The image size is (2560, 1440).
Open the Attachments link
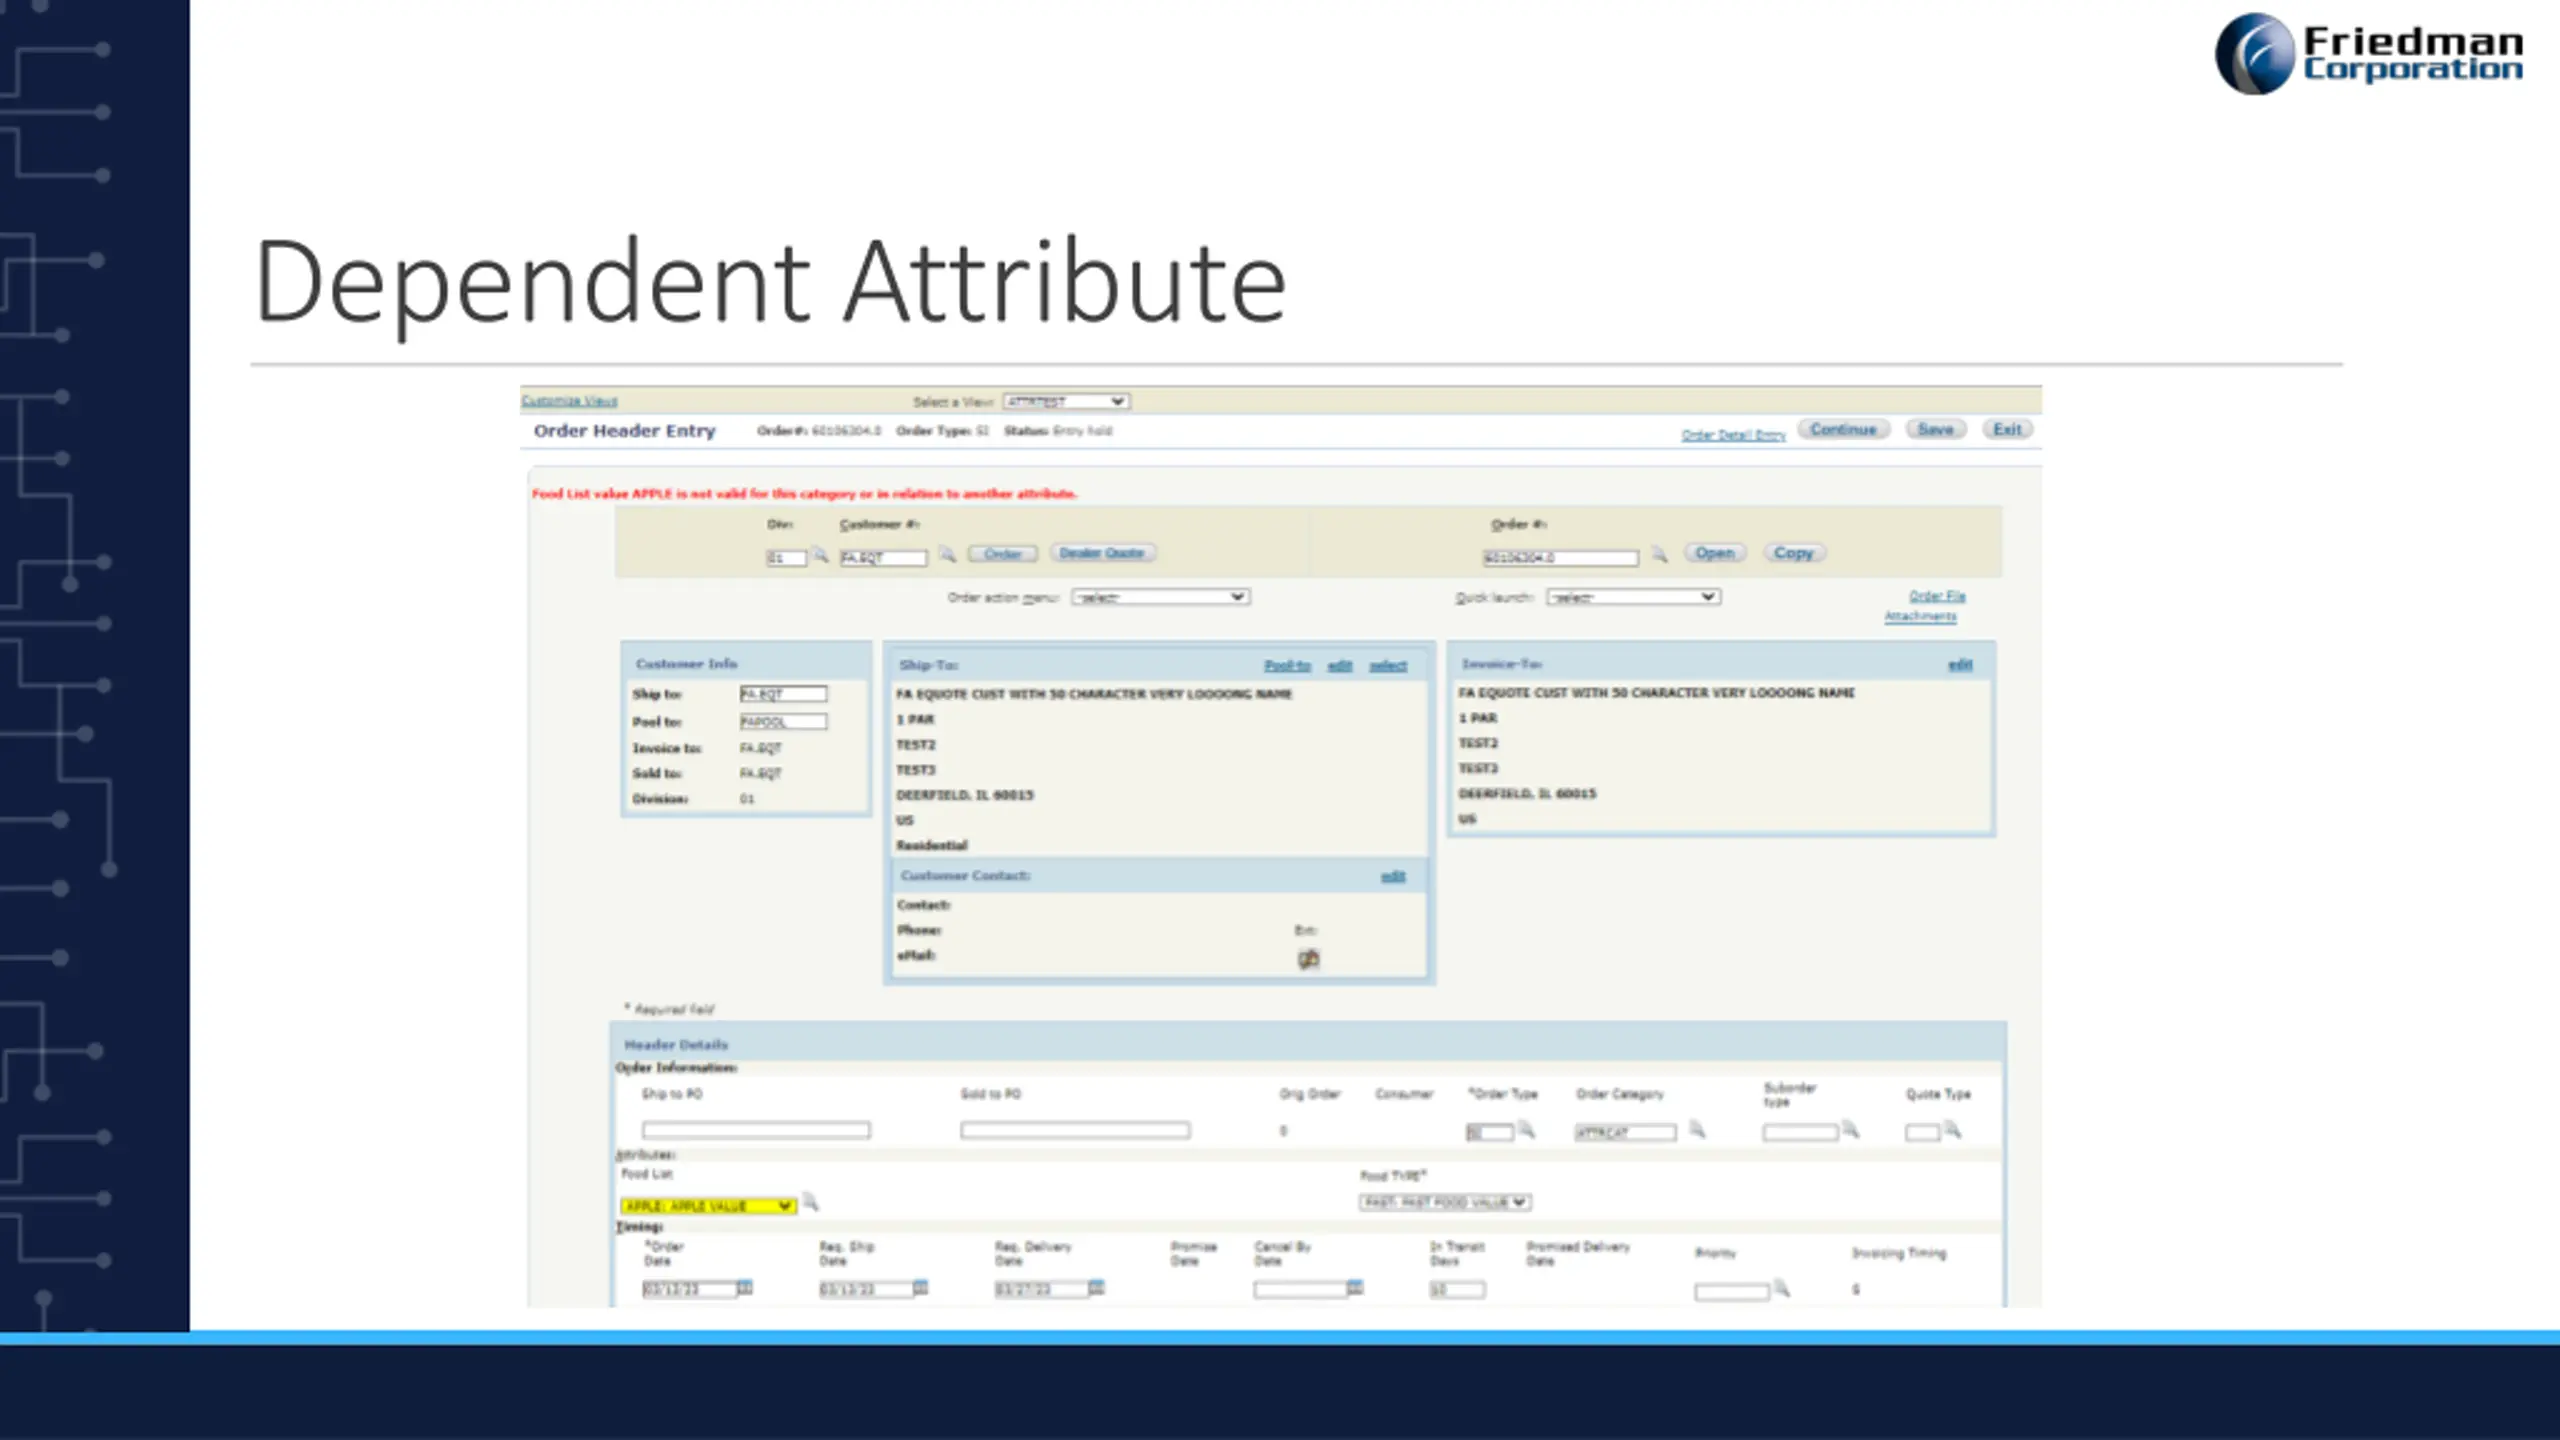(1920, 616)
